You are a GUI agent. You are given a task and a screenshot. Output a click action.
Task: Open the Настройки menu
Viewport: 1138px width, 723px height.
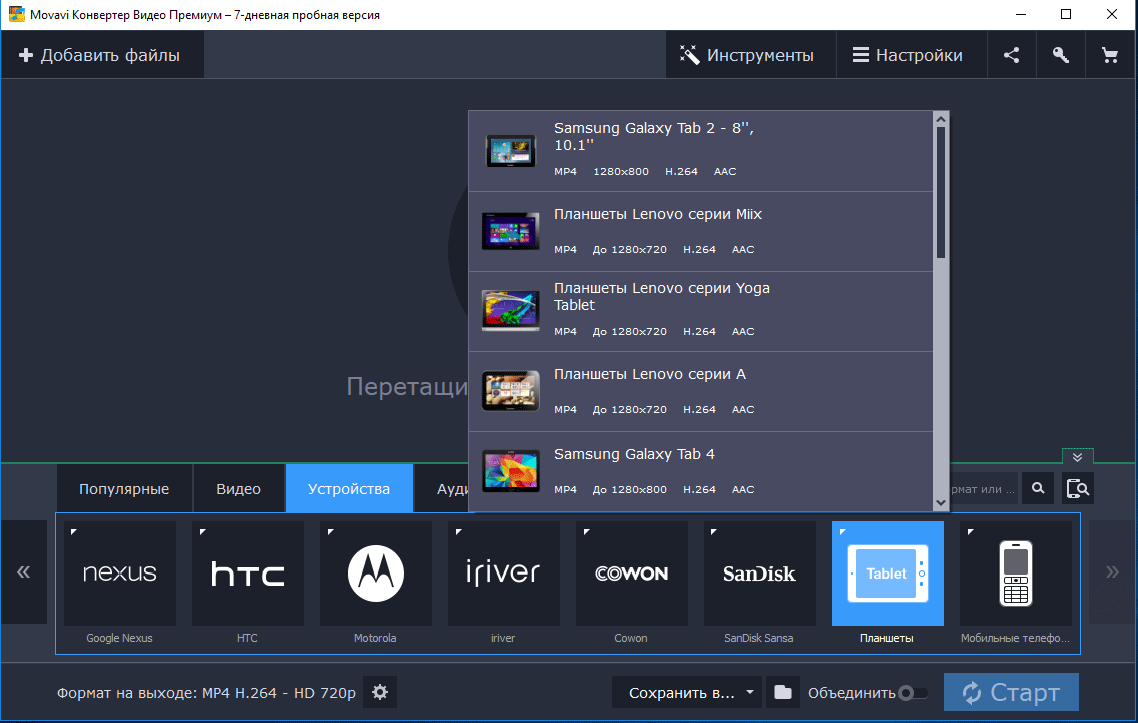(912, 55)
